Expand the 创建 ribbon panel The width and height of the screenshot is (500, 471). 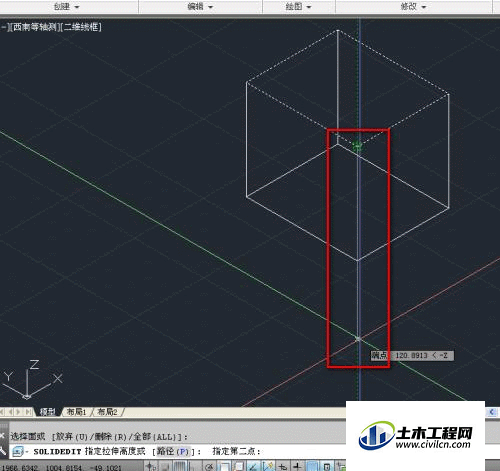point(67,6)
